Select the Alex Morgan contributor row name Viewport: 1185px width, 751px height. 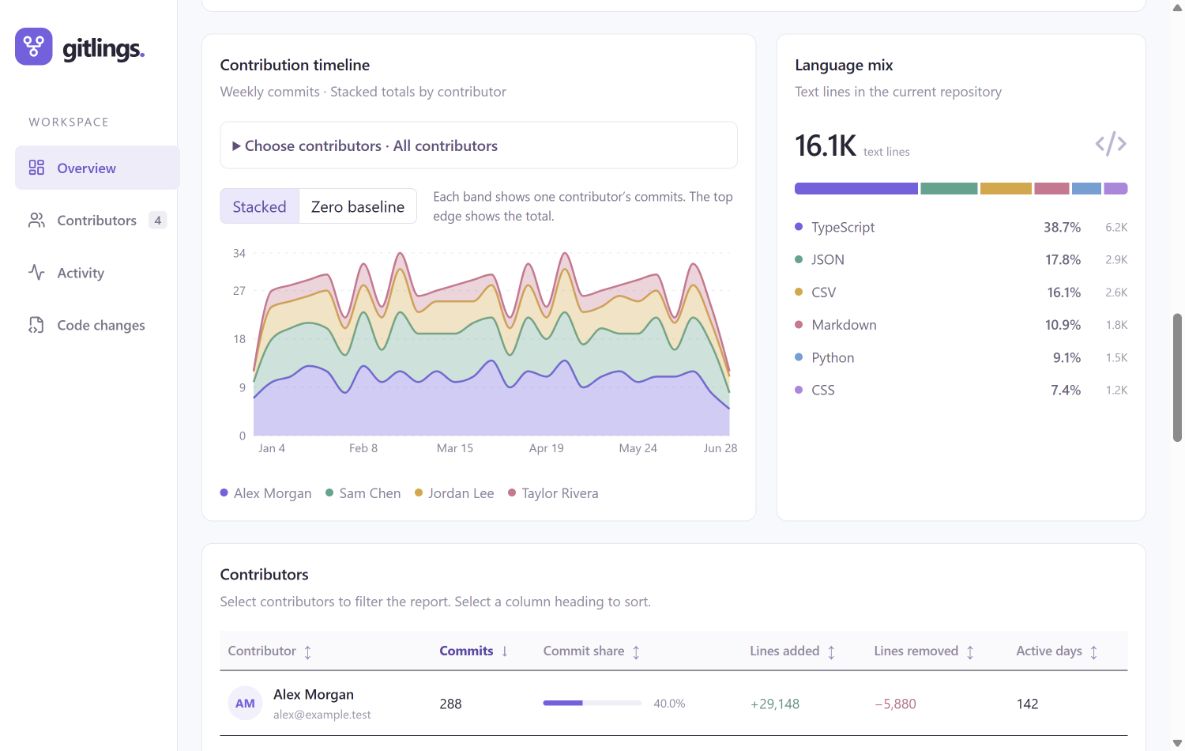tap(313, 694)
